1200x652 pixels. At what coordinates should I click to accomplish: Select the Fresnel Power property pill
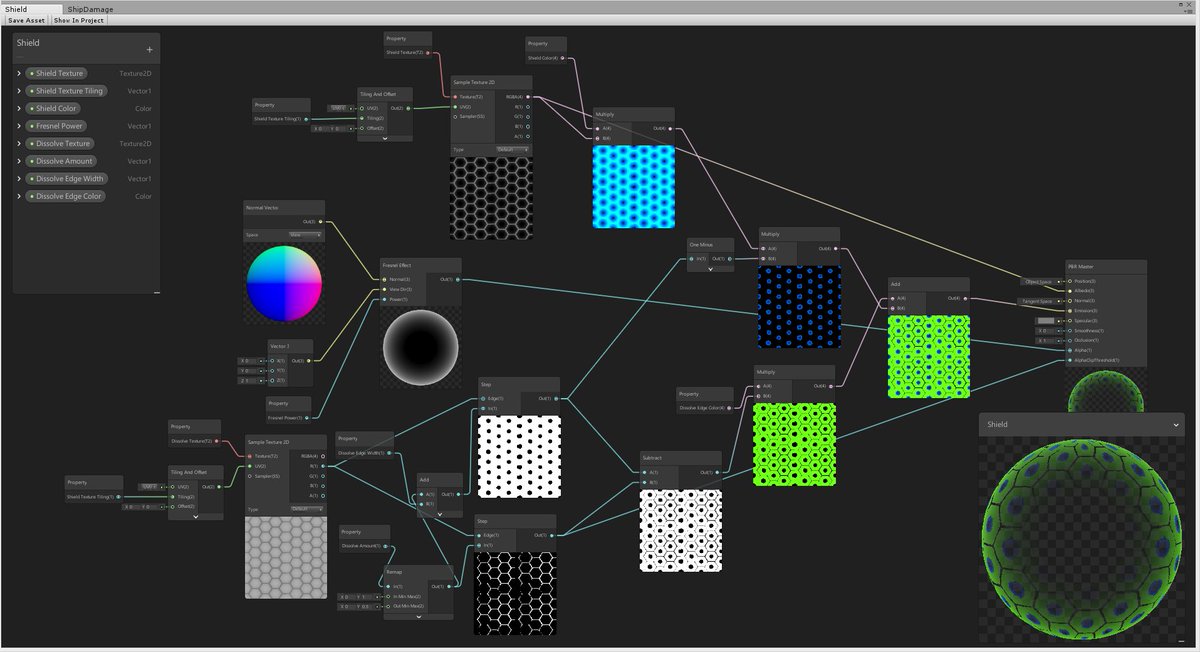57,126
